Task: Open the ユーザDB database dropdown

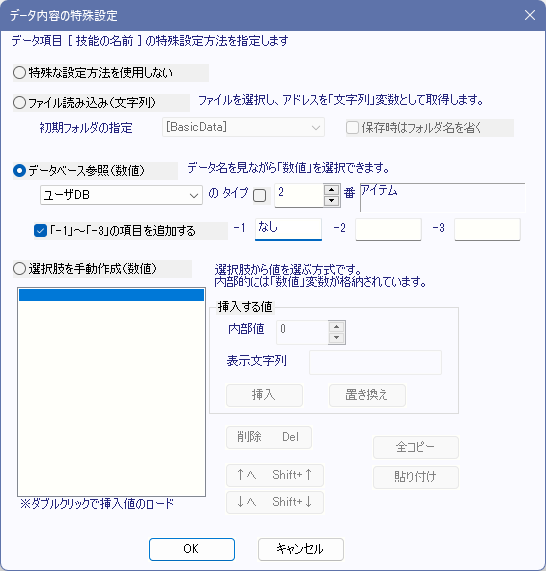Action: pyautogui.click(x=121, y=195)
